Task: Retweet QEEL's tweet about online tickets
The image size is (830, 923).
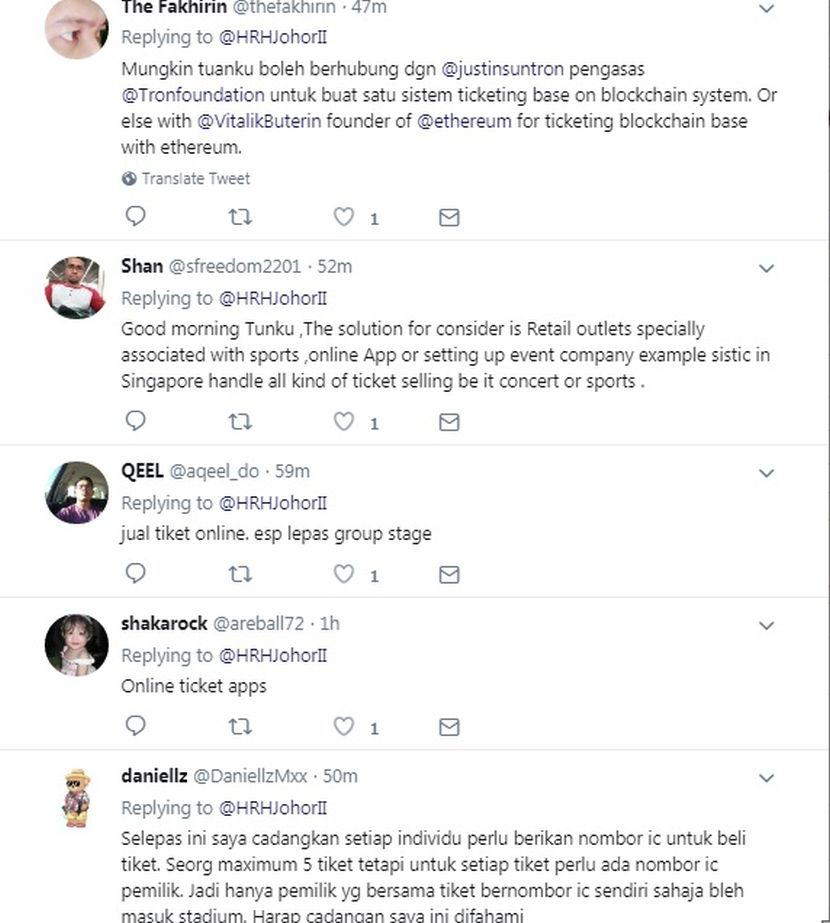Action: (240, 574)
